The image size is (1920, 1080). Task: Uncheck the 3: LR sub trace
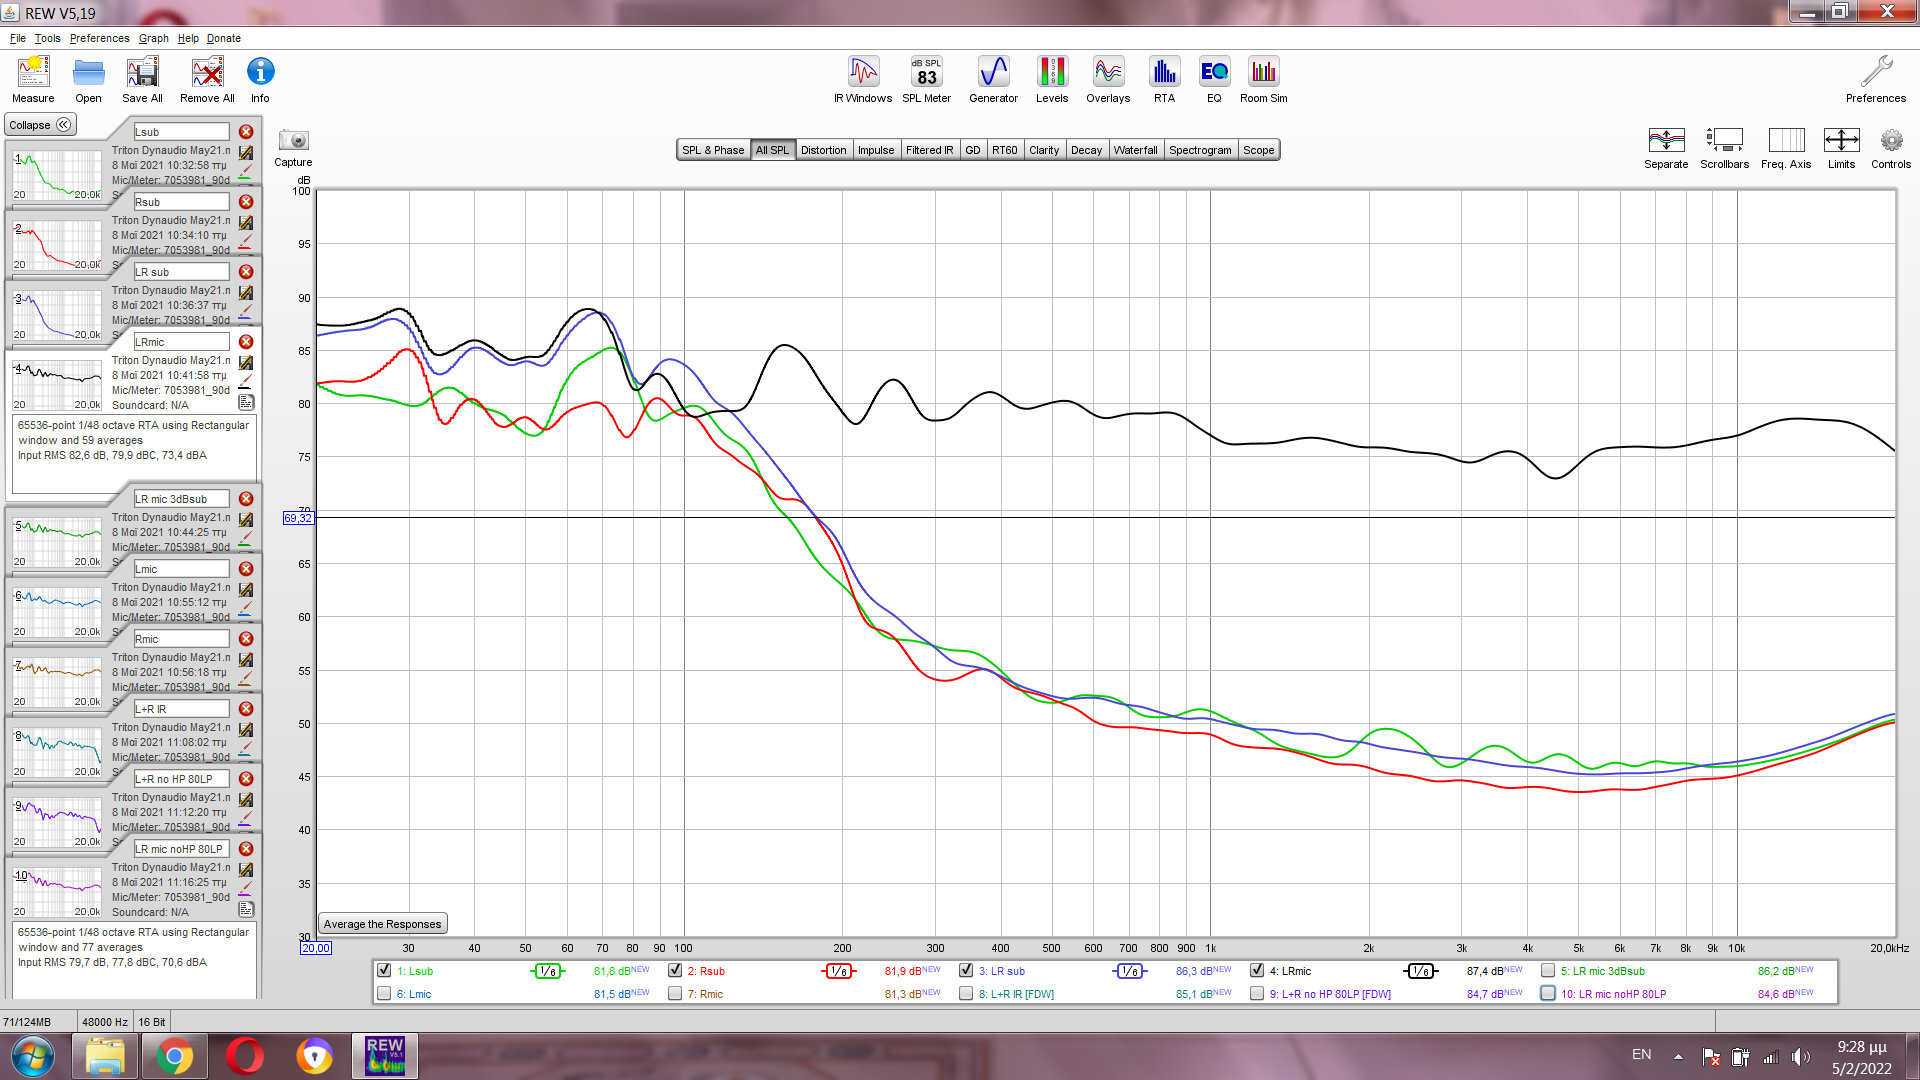(x=966, y=970)
